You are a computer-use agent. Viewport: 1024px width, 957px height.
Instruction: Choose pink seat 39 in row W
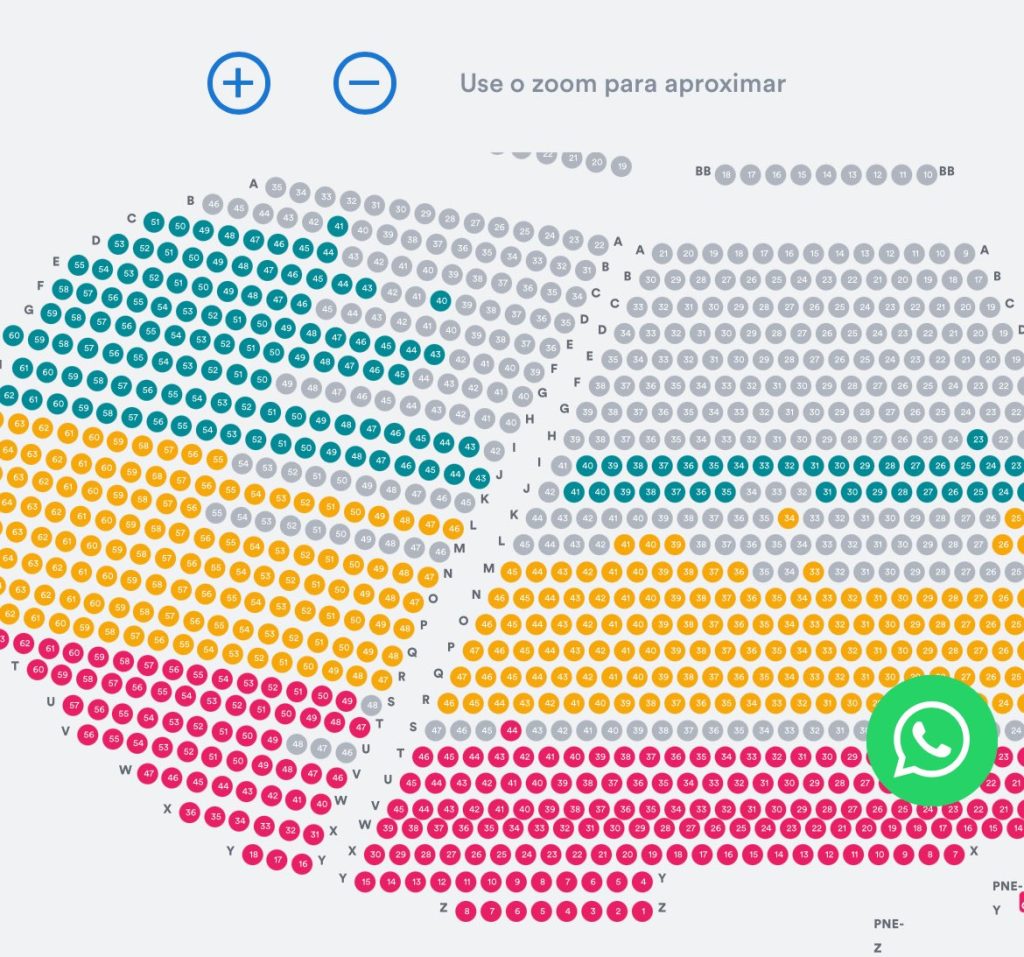coord(388,828)
